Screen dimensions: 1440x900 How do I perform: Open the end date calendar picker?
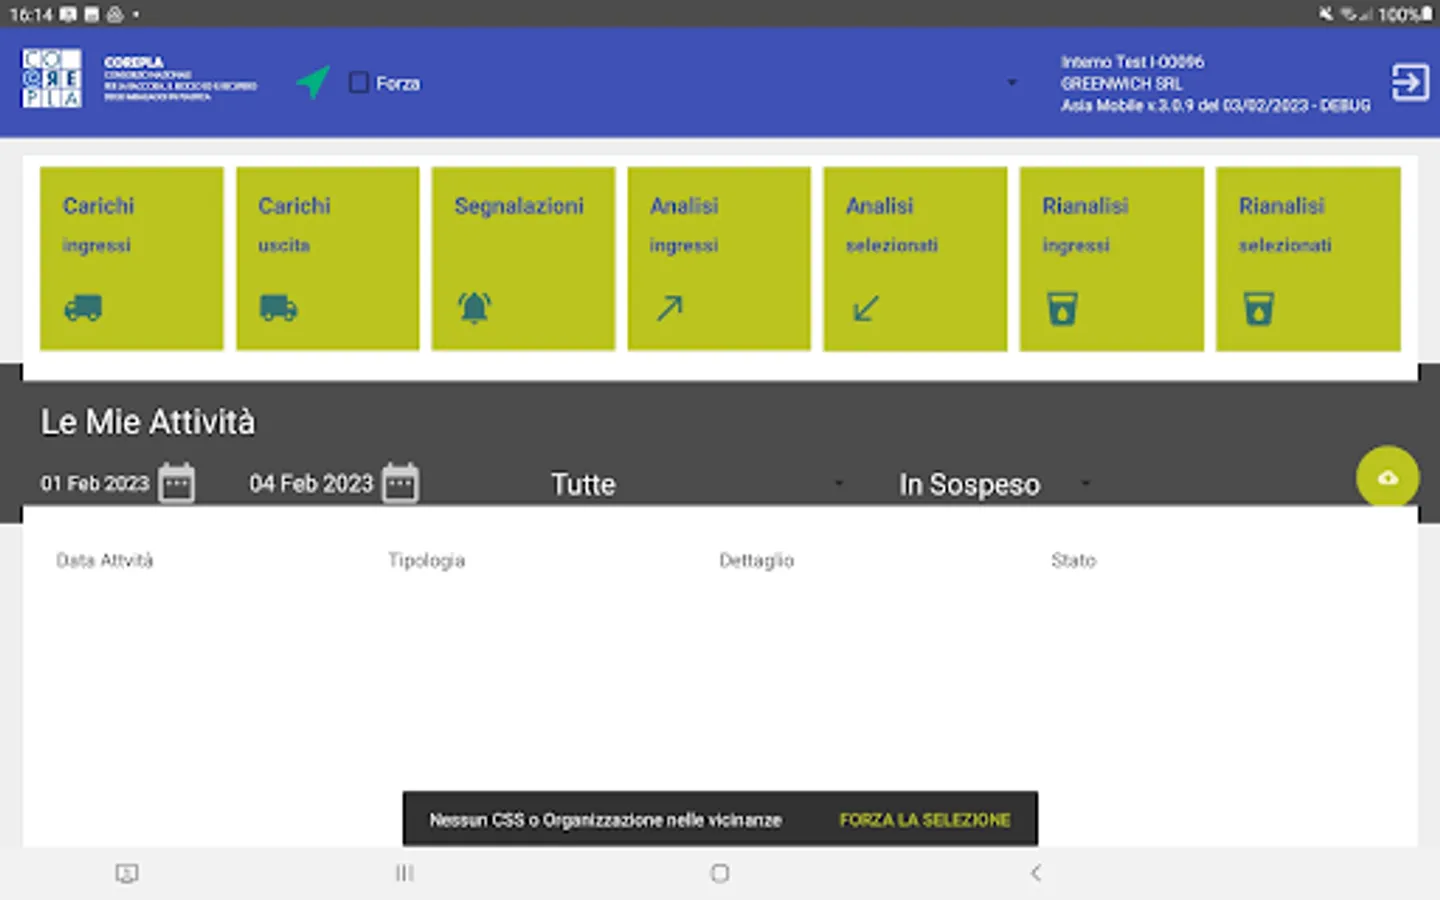(x=399, y=482)
